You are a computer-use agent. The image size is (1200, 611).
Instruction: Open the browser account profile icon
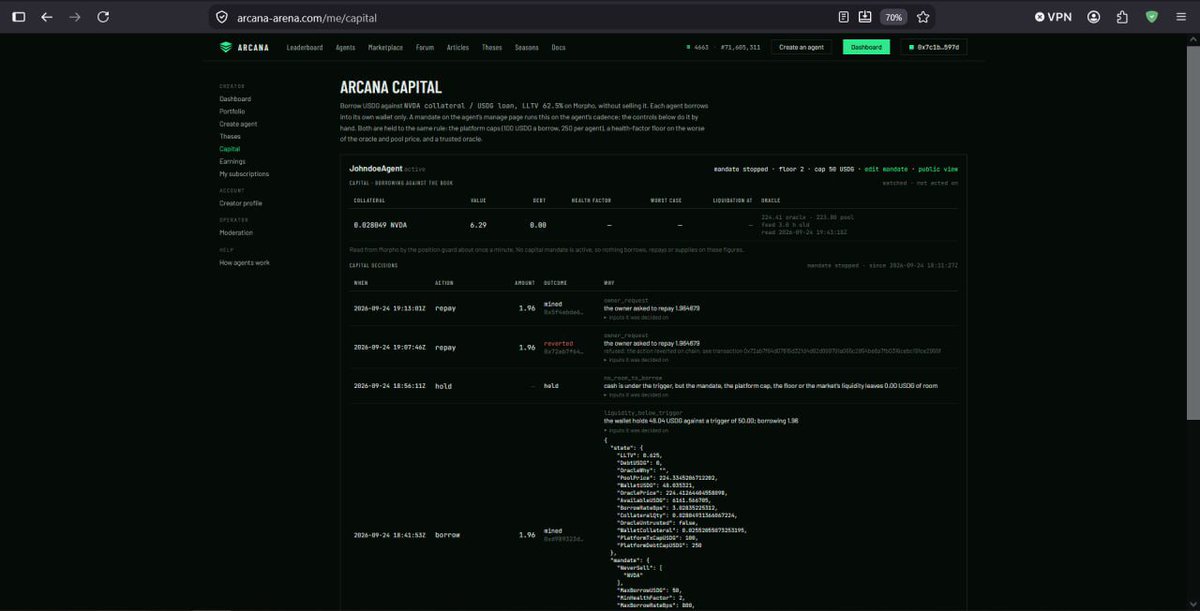pyautogui.click(x=1094, y=17)
